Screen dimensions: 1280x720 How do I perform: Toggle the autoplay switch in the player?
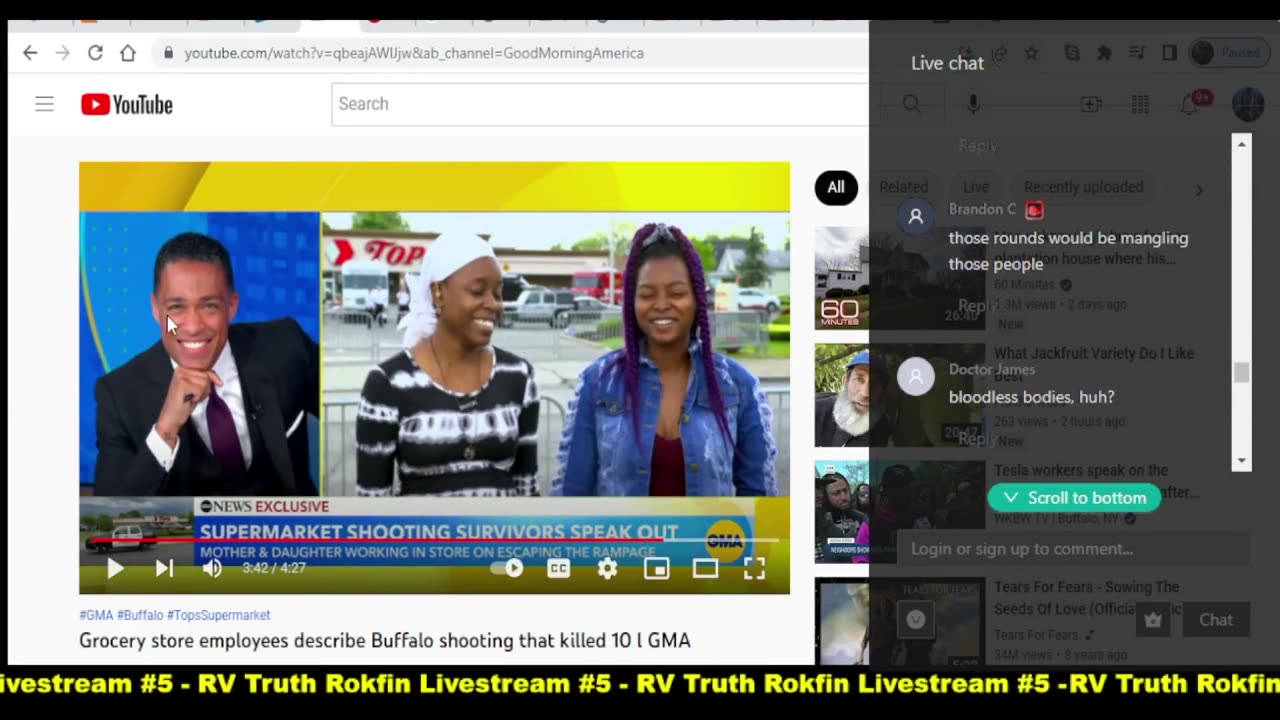508,568
